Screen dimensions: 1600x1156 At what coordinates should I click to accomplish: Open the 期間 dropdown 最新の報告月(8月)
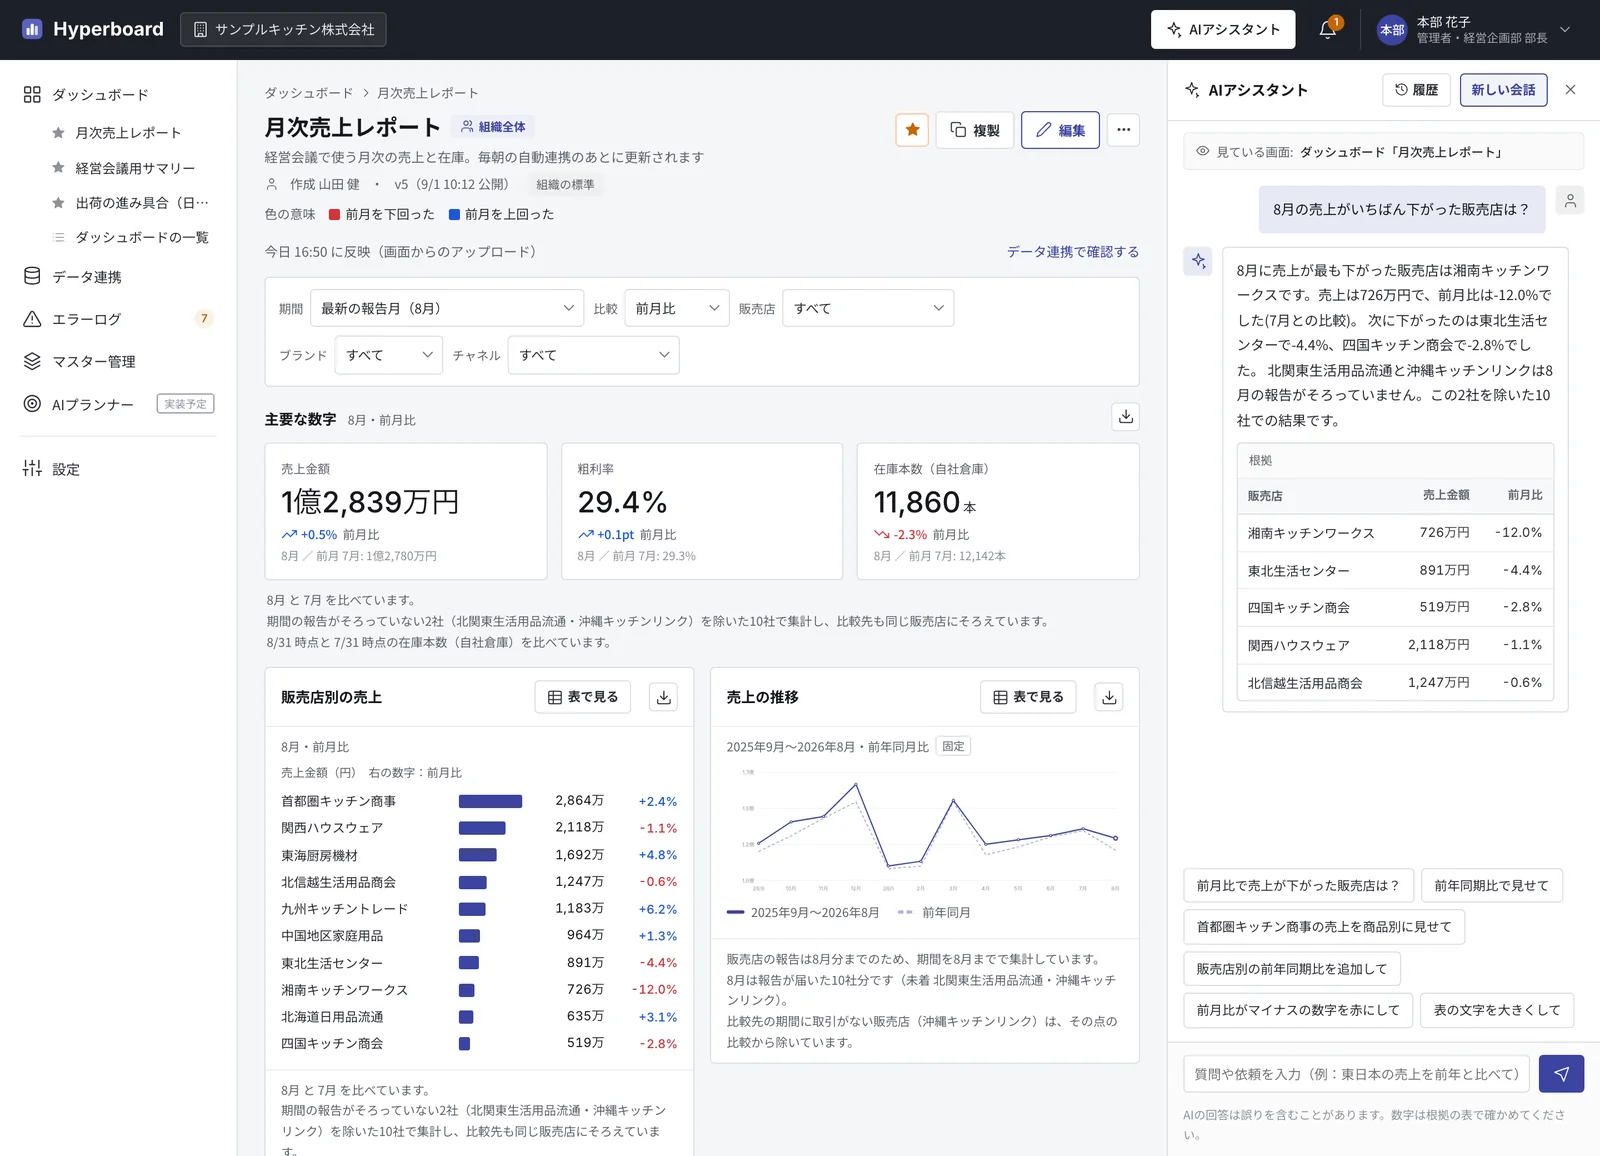[x=447, y=308]
